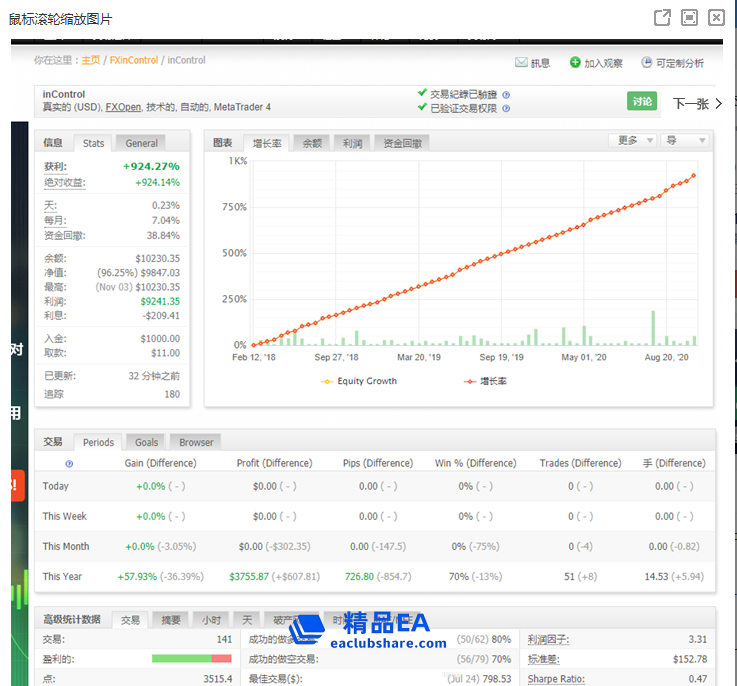Switch to the General tab
Image resolution: width=737 pixels, height=686 pixels.
click(141, 143)
